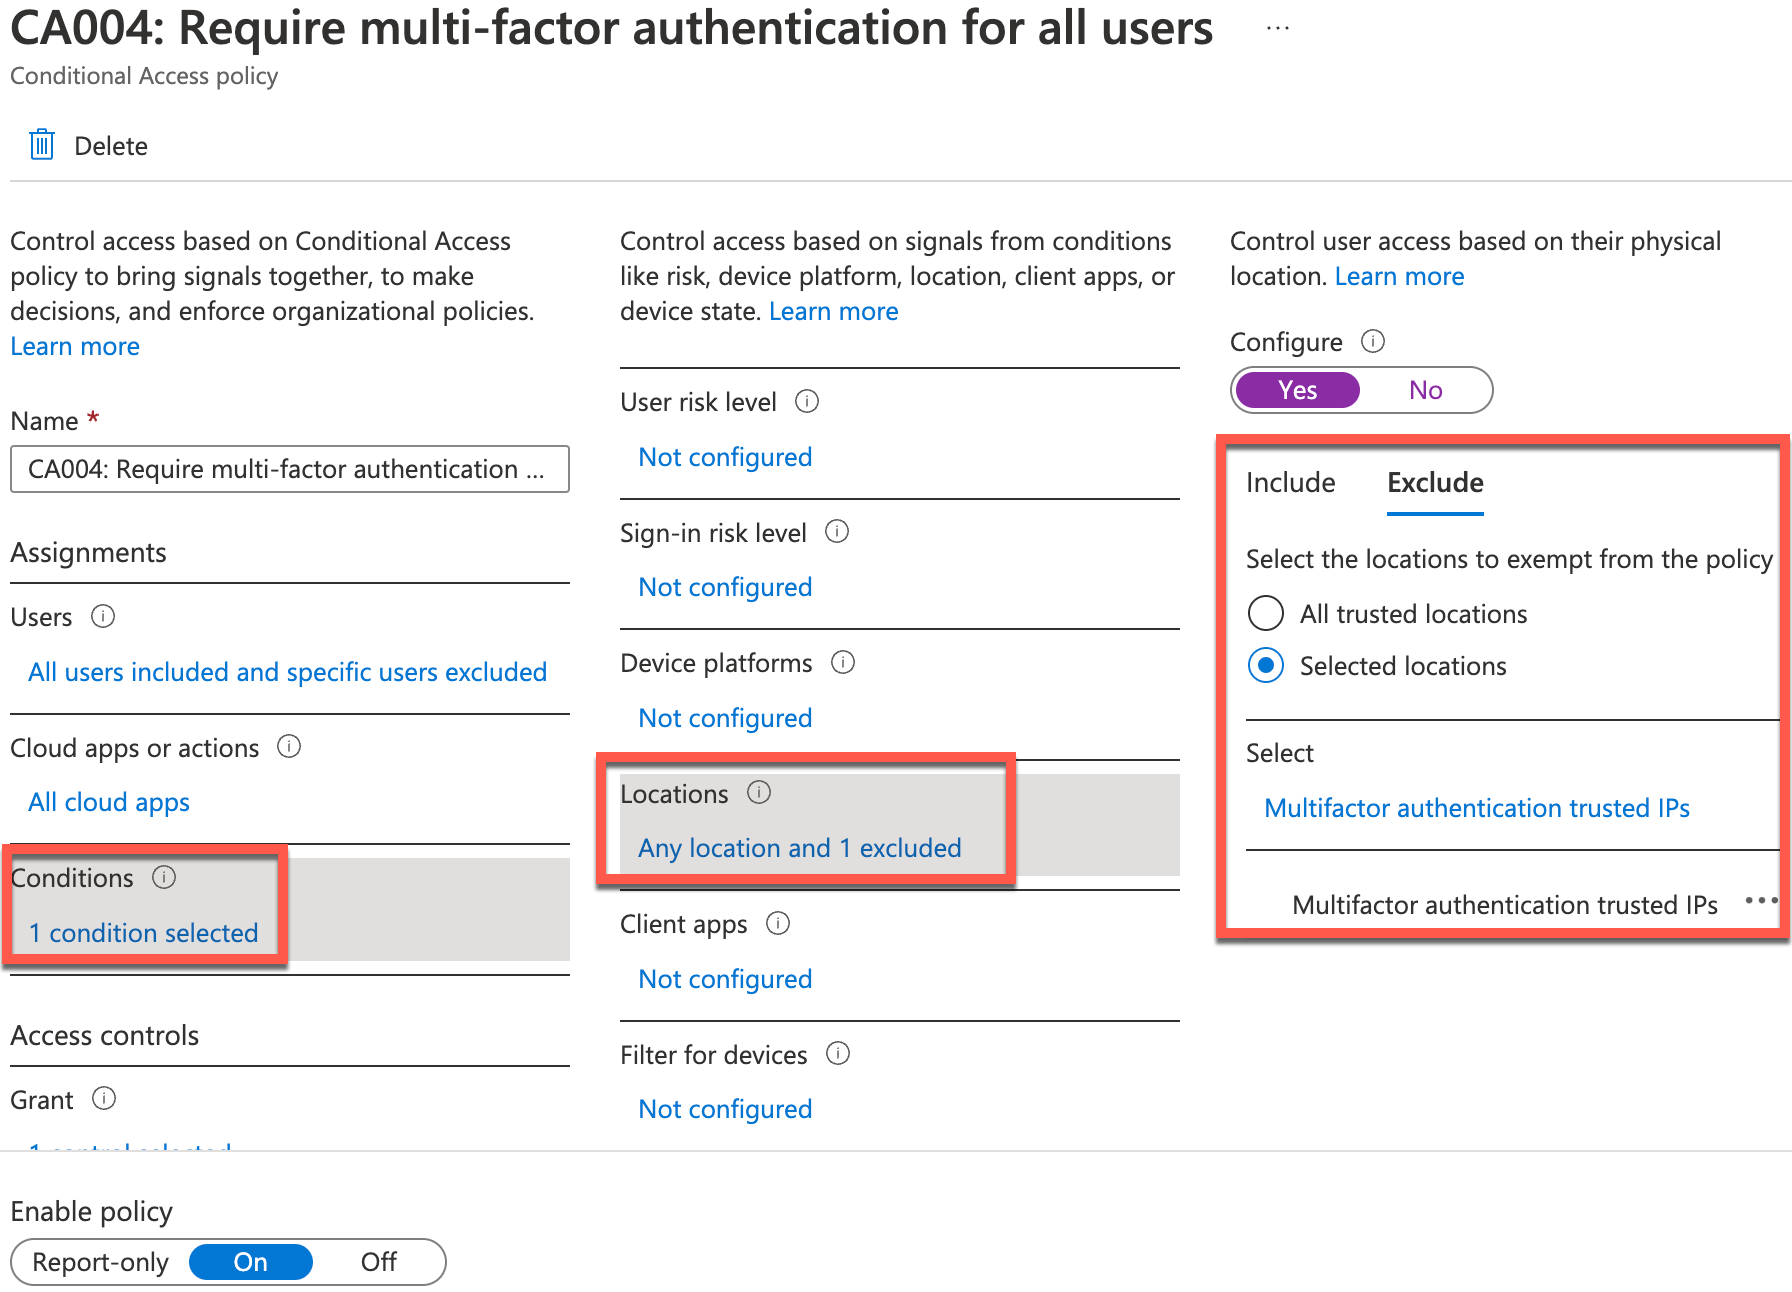Turn Enable policy Off
1792x1292 pixels.
point(378,1262)
